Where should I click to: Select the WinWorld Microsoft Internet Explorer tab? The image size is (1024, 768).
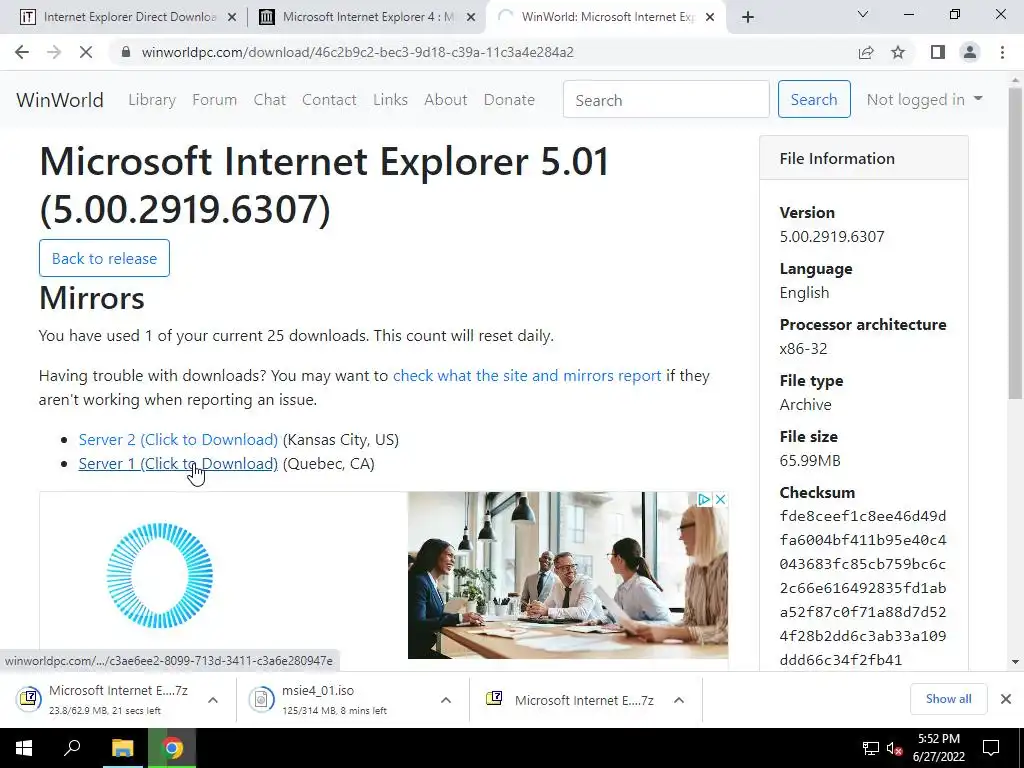[x=606, y=17]
